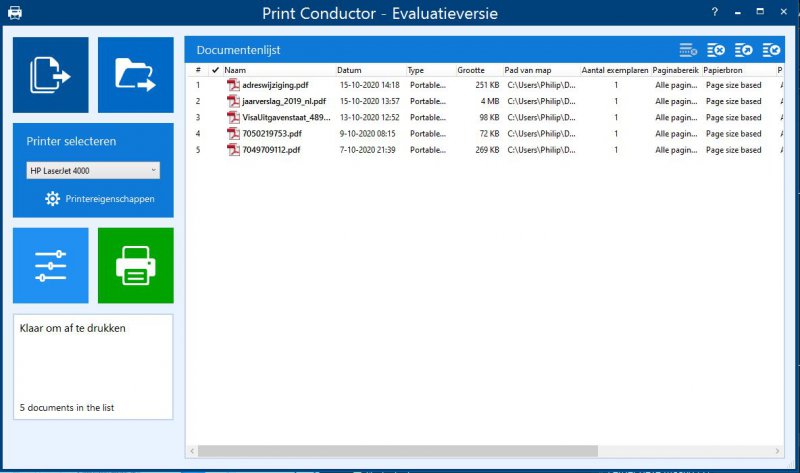800x473 pixels.
Task: Sort by the Type column header
Action: tap(416, 70)
